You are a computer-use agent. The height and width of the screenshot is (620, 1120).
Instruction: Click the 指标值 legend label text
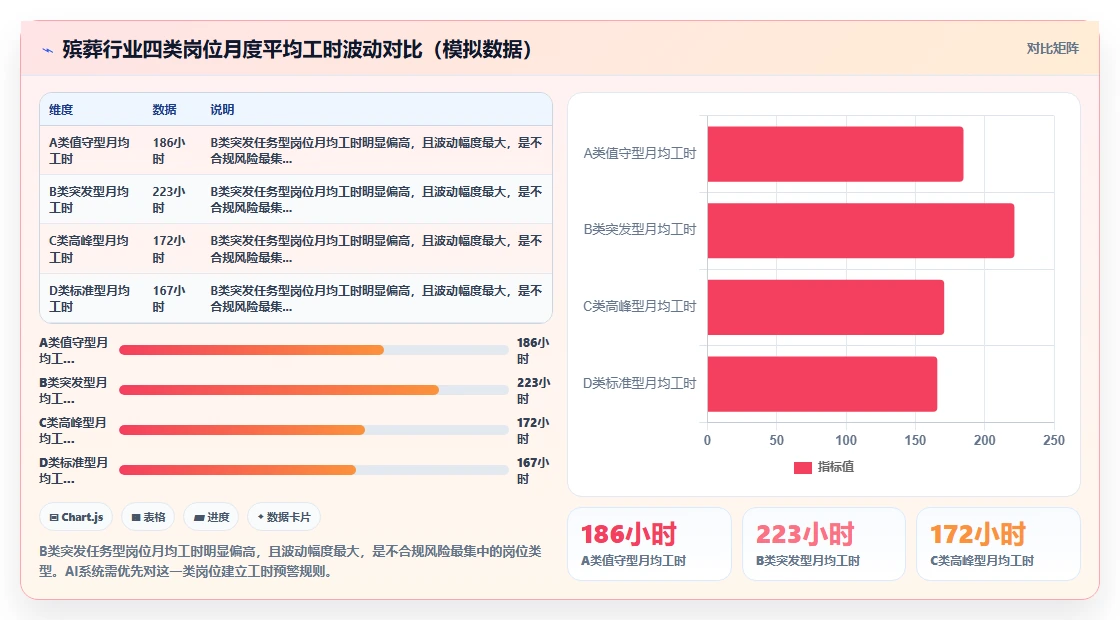pyautogui.click(x=836, y=467)
